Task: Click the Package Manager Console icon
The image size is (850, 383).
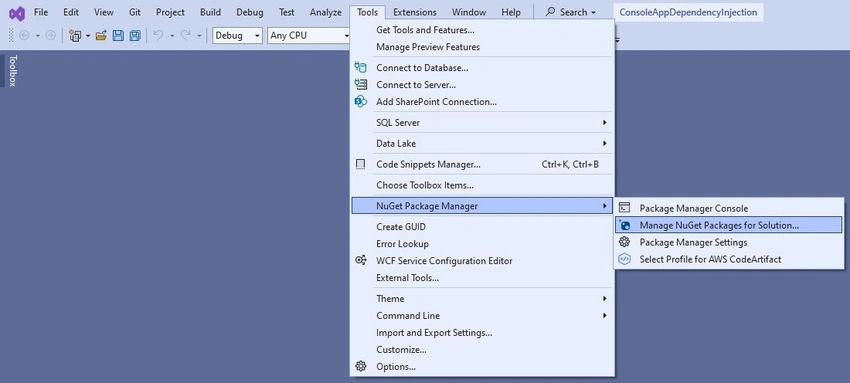Action: tap(624, 208)
